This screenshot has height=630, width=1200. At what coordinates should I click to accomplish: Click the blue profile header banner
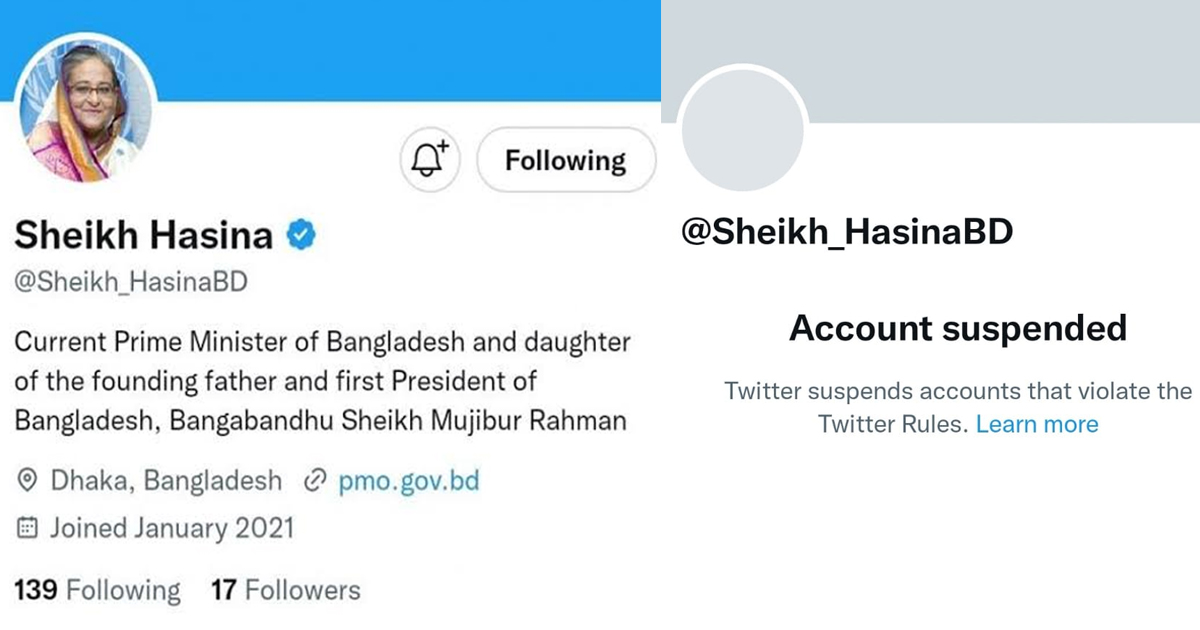point(400,45)
